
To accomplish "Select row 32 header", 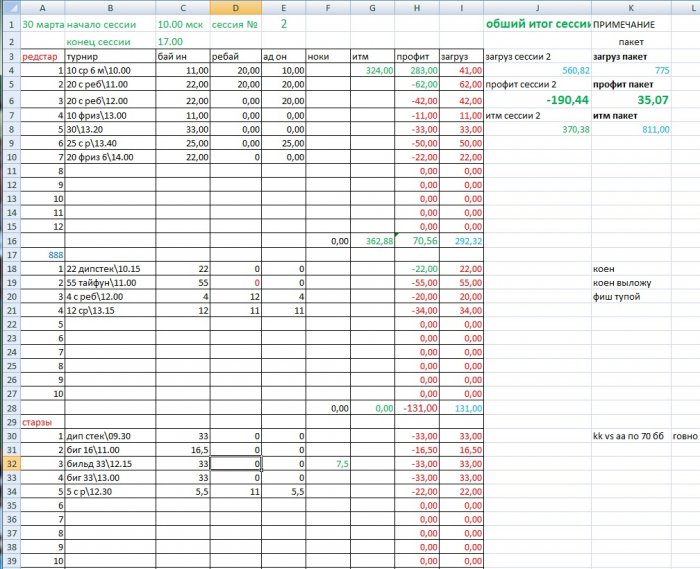I will 11,464.
